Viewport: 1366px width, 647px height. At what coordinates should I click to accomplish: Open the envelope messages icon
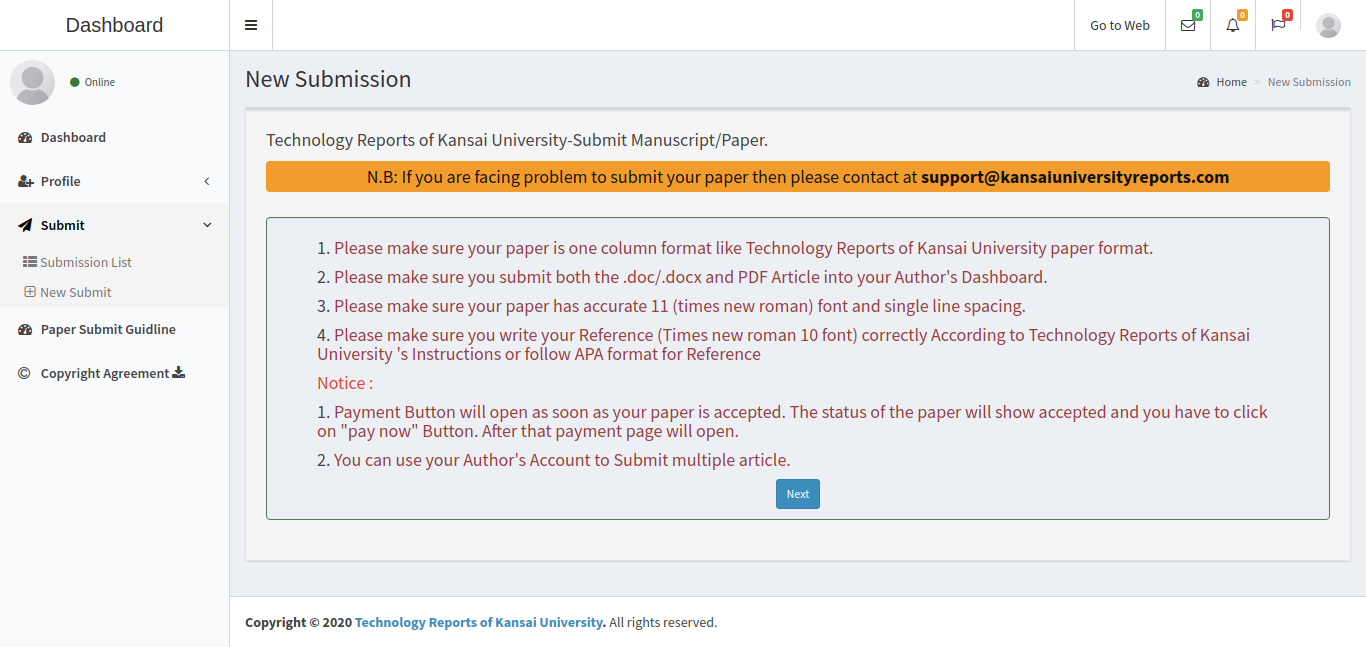1188,25
